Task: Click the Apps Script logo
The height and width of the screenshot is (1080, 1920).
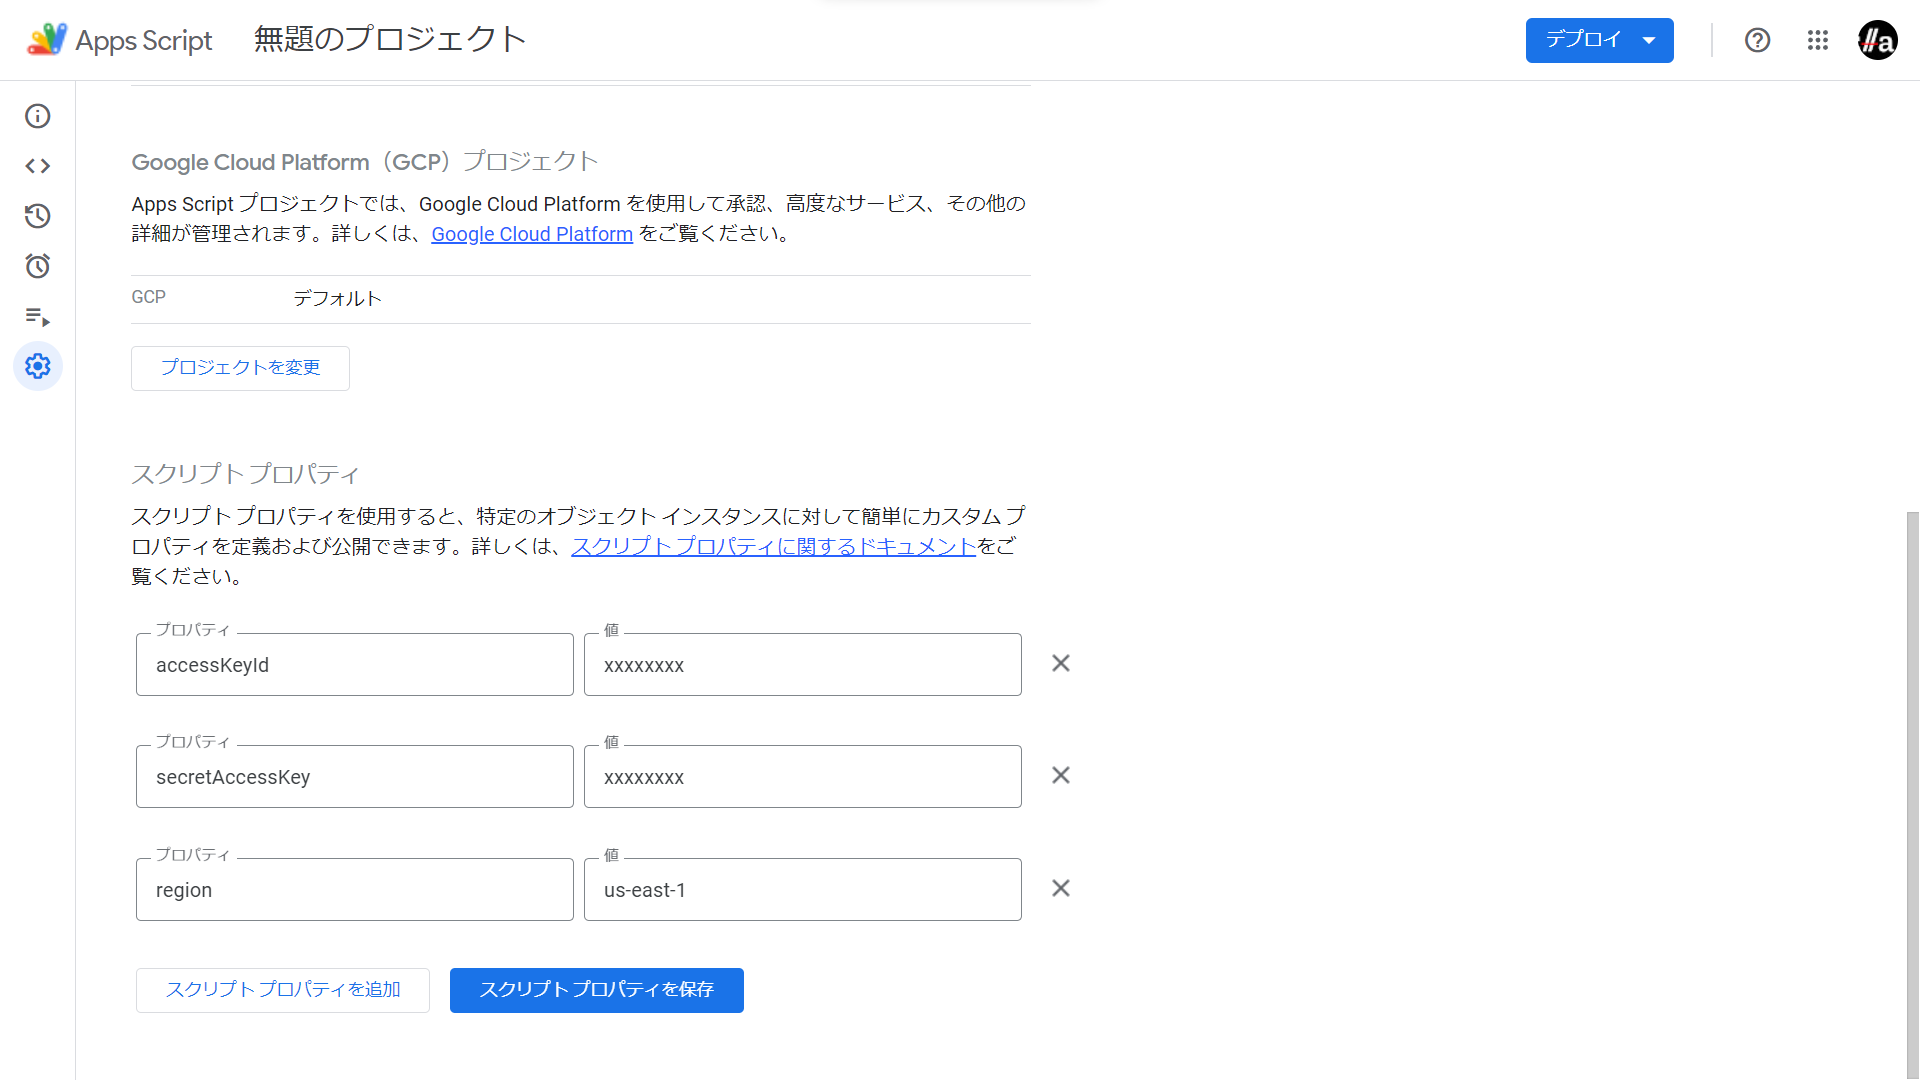Action: coord(47,40)
